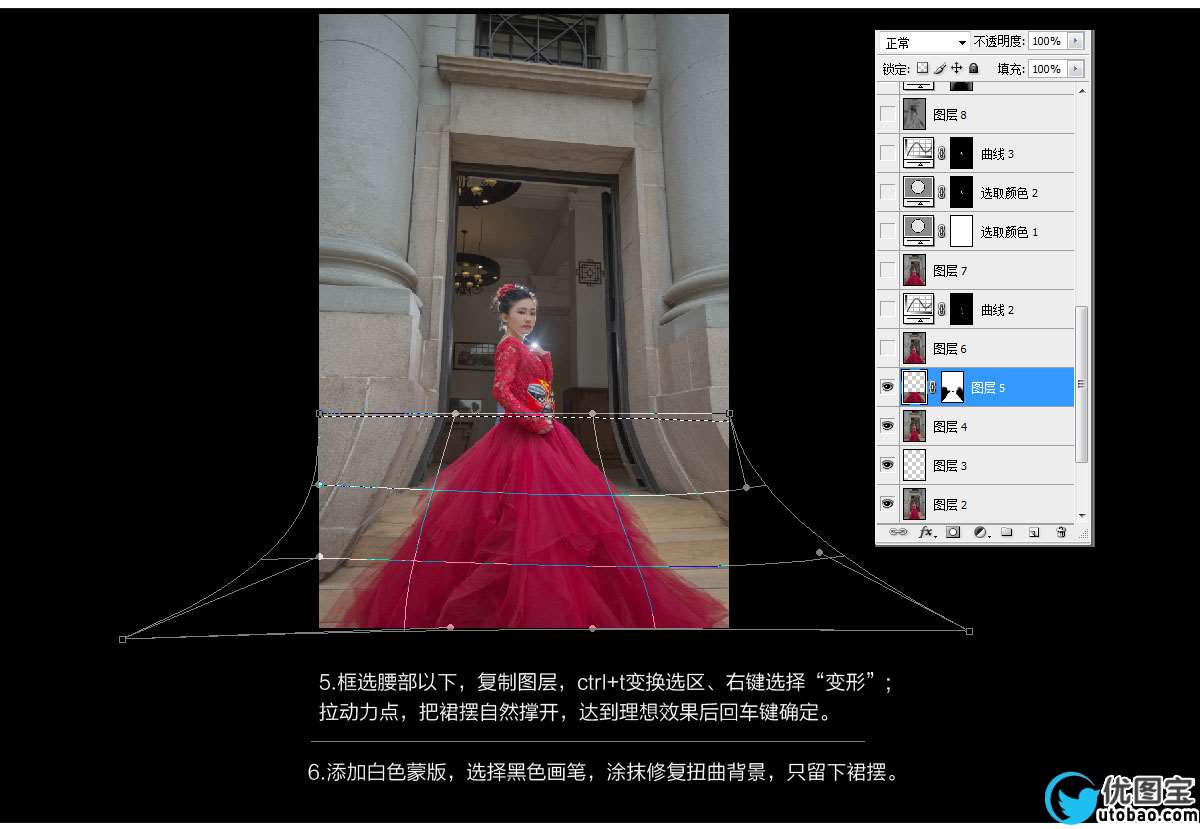Hide layer 图层 5 via eye icon

[888, 387]
